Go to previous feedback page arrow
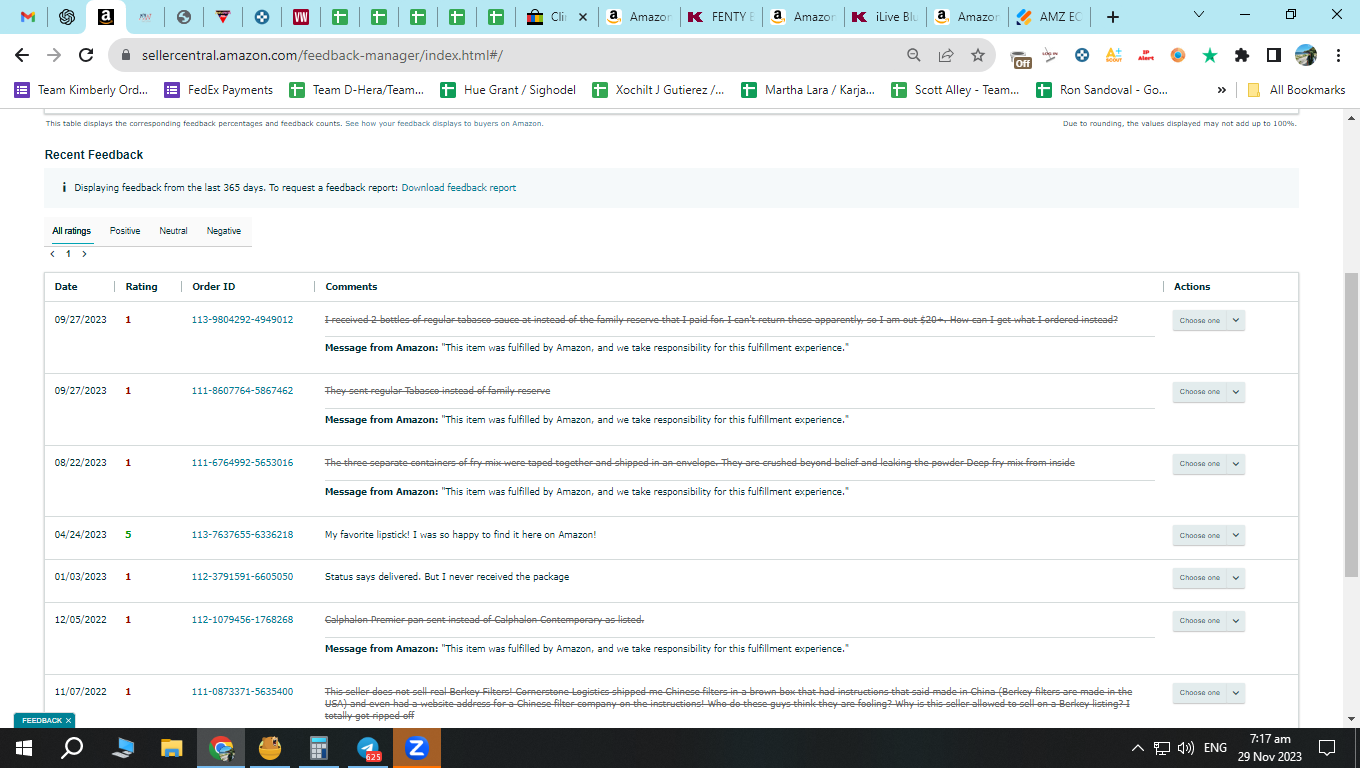This screenshot has height=768, width=1360. pos(52,254)
